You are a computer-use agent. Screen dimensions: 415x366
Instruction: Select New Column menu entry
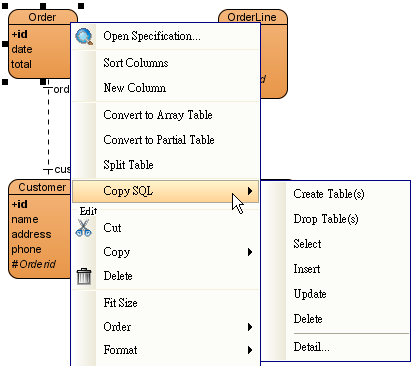tap(166, 88)
